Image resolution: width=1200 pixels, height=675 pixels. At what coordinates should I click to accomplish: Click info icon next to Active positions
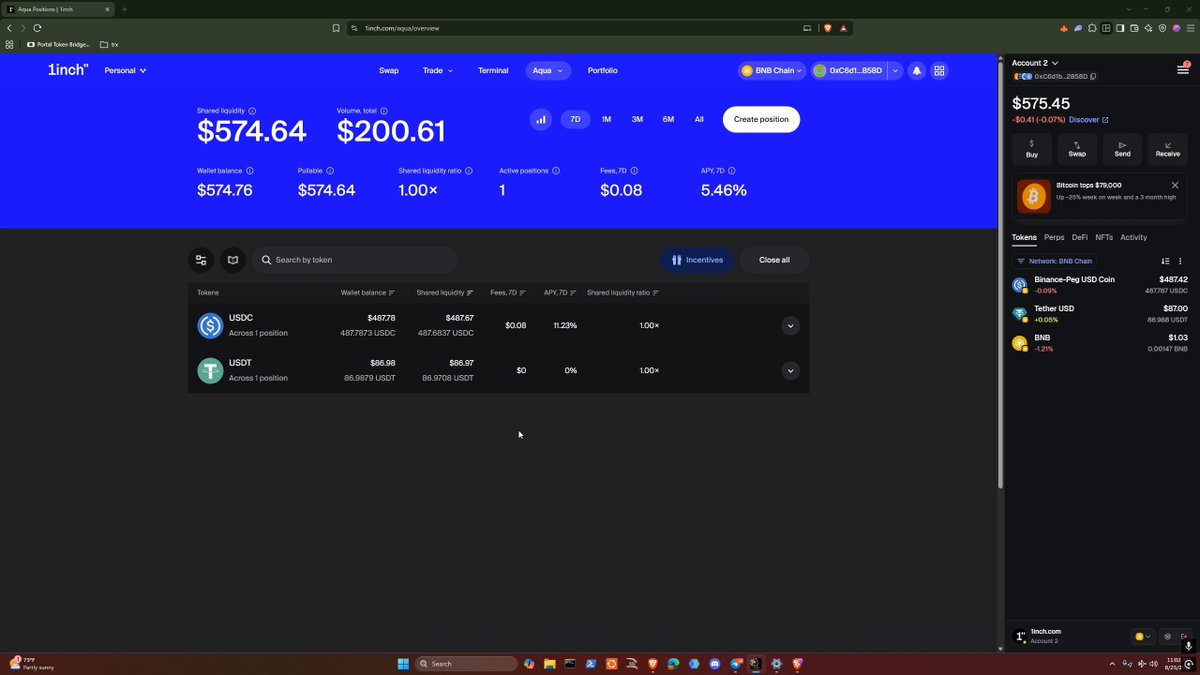(556, 171)
